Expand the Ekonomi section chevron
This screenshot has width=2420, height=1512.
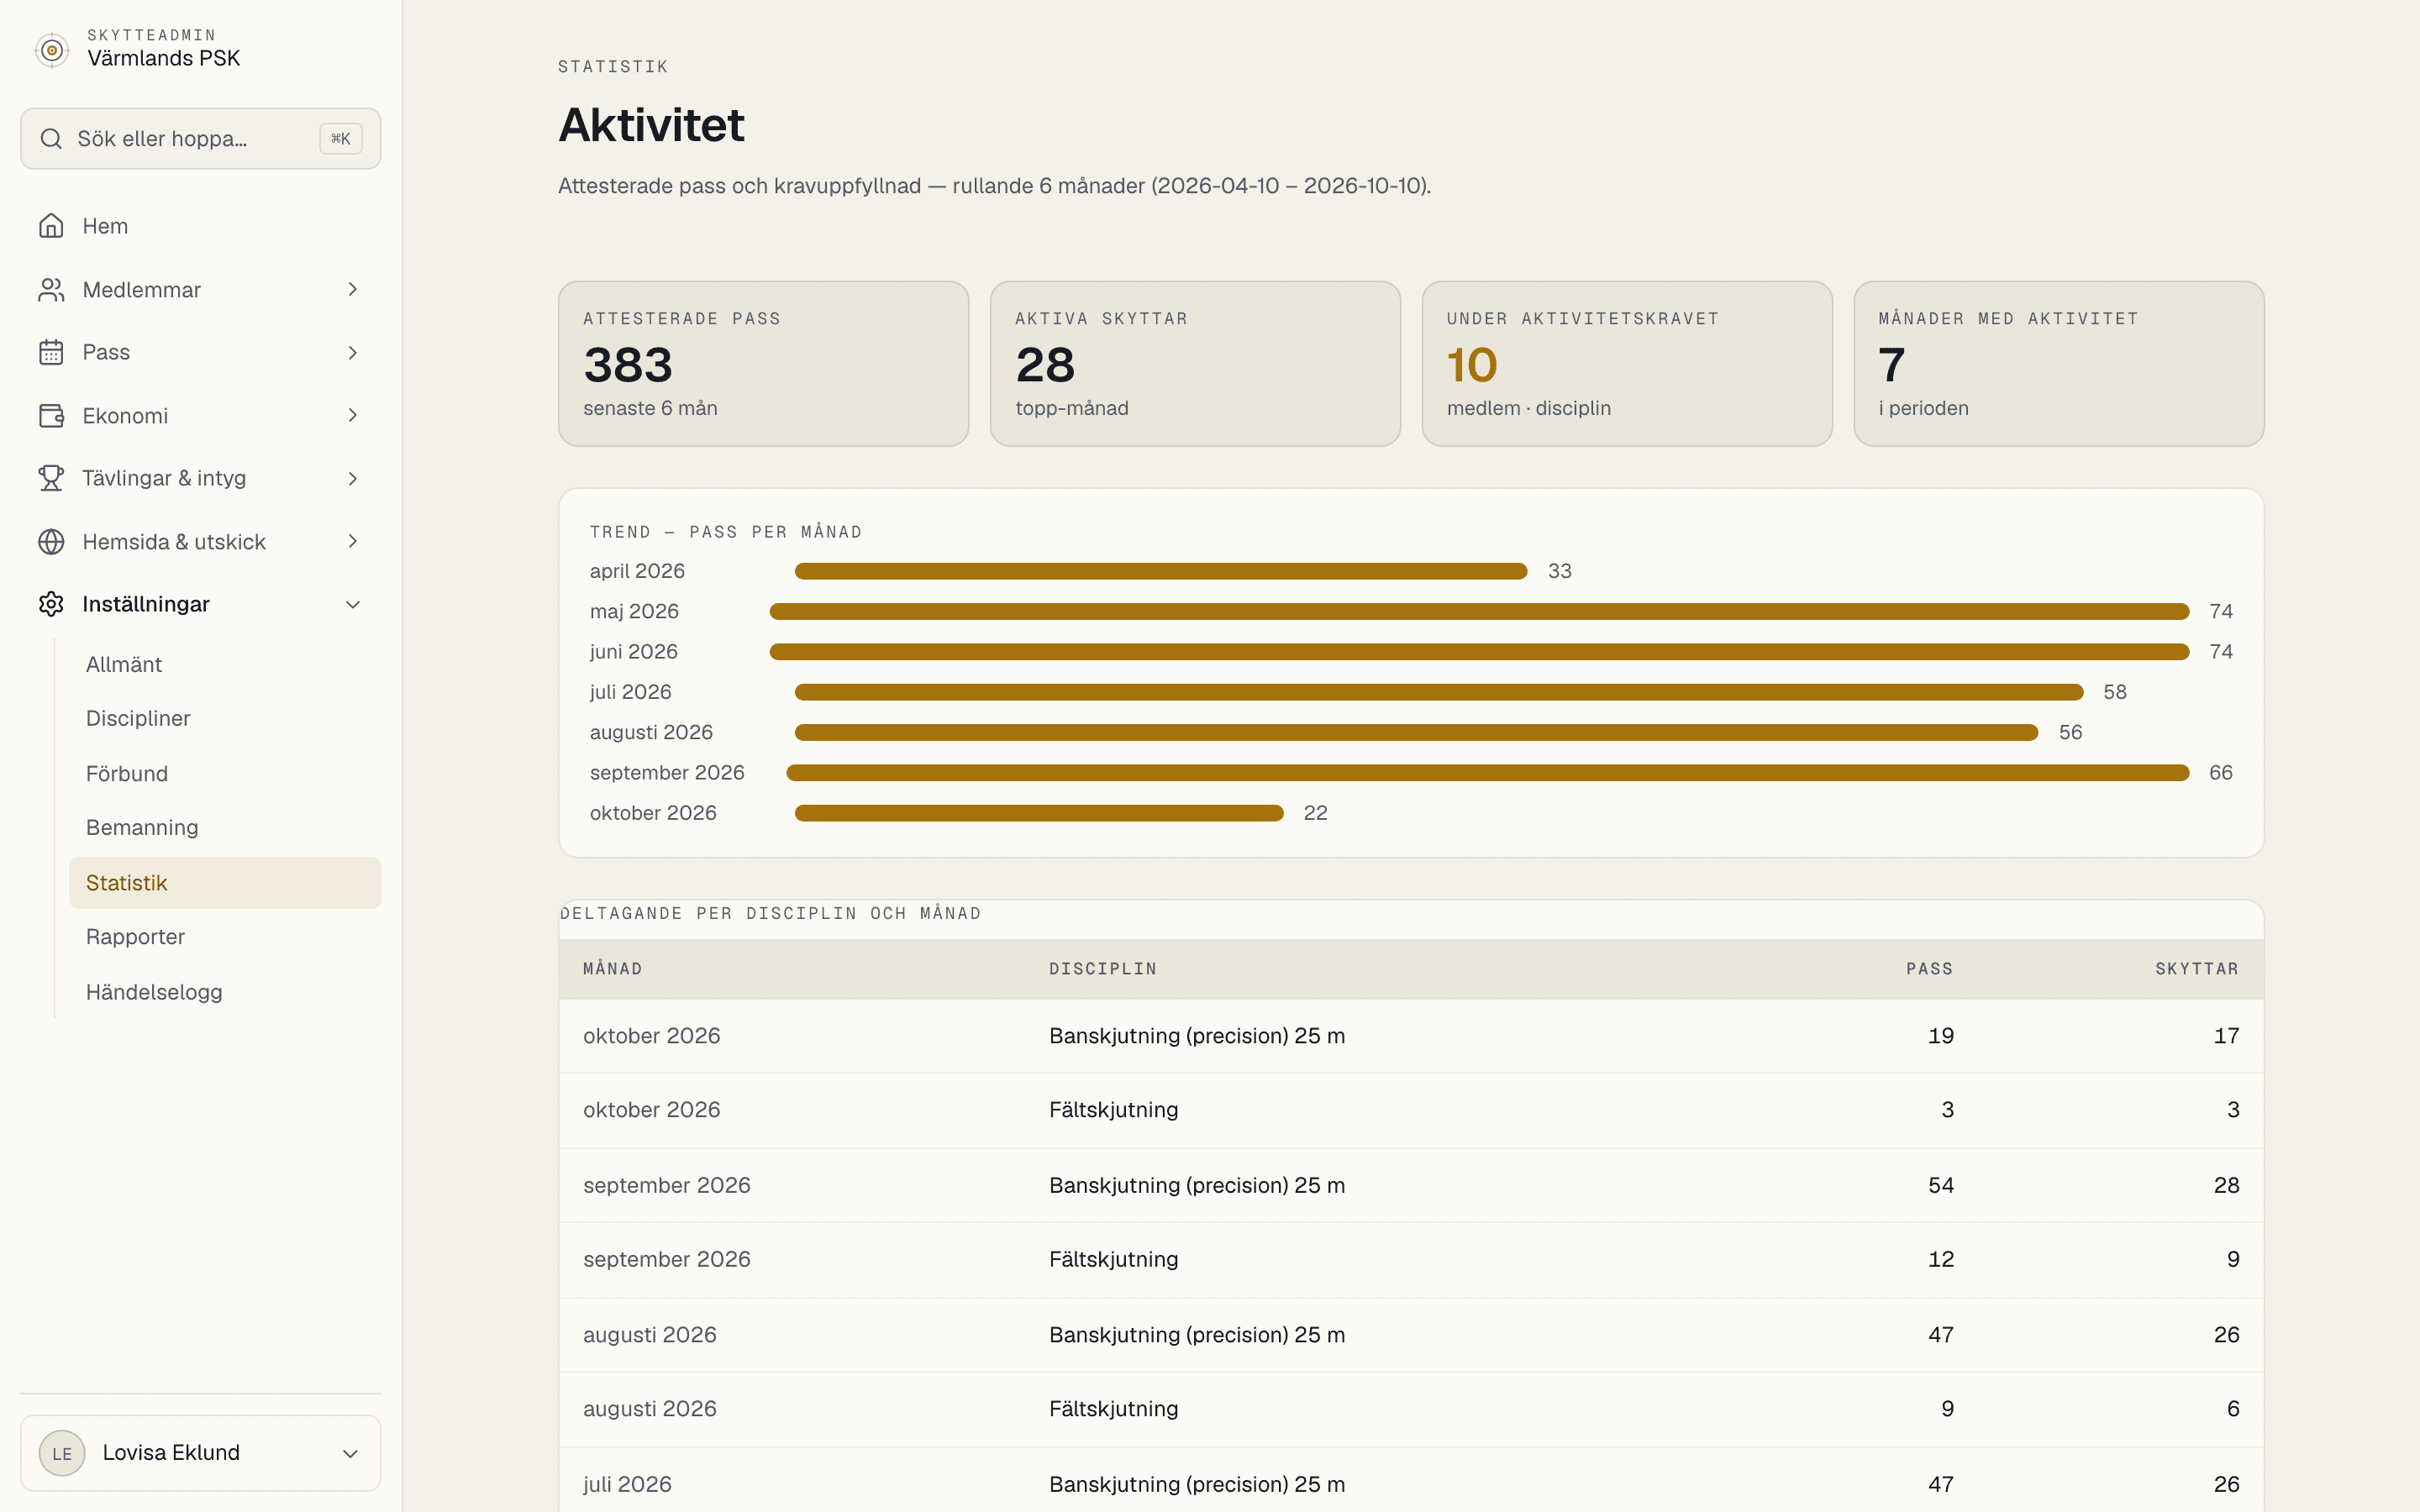click(x=352, y=415)
